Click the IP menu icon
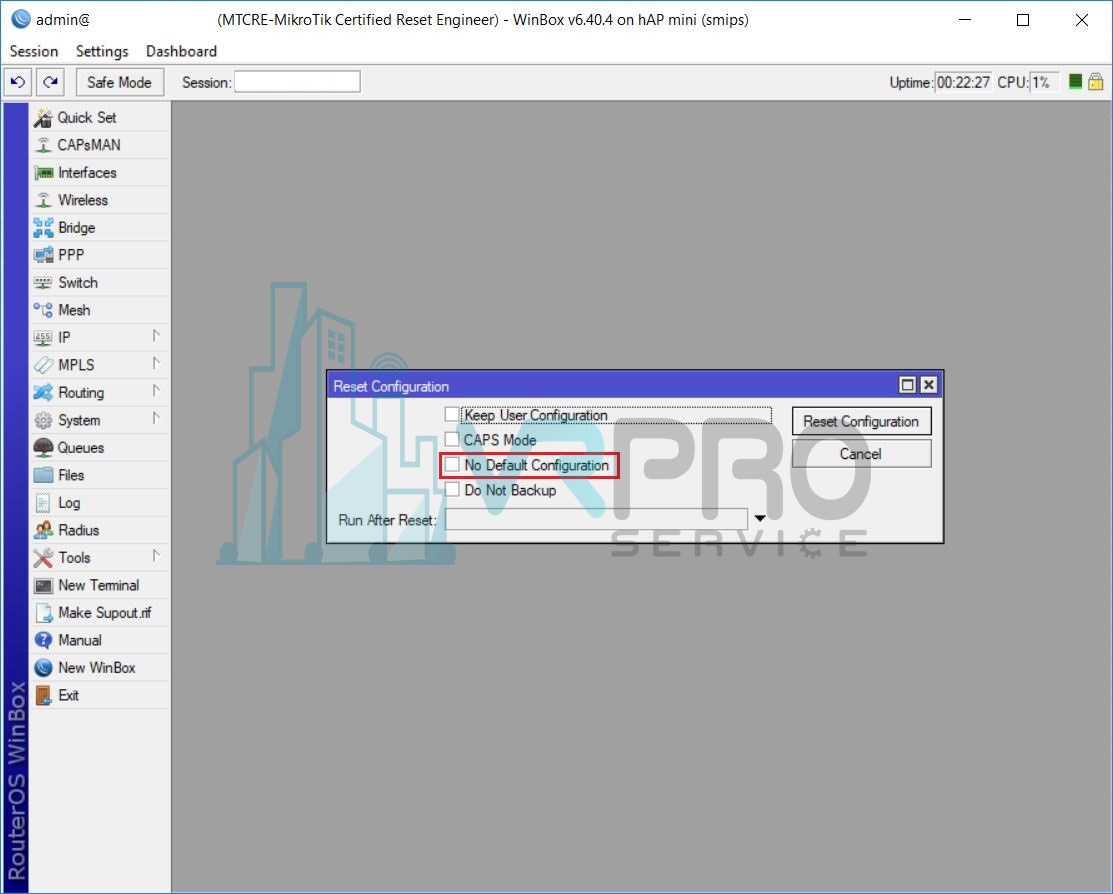The image size is (1113, 894). point(43,338)
